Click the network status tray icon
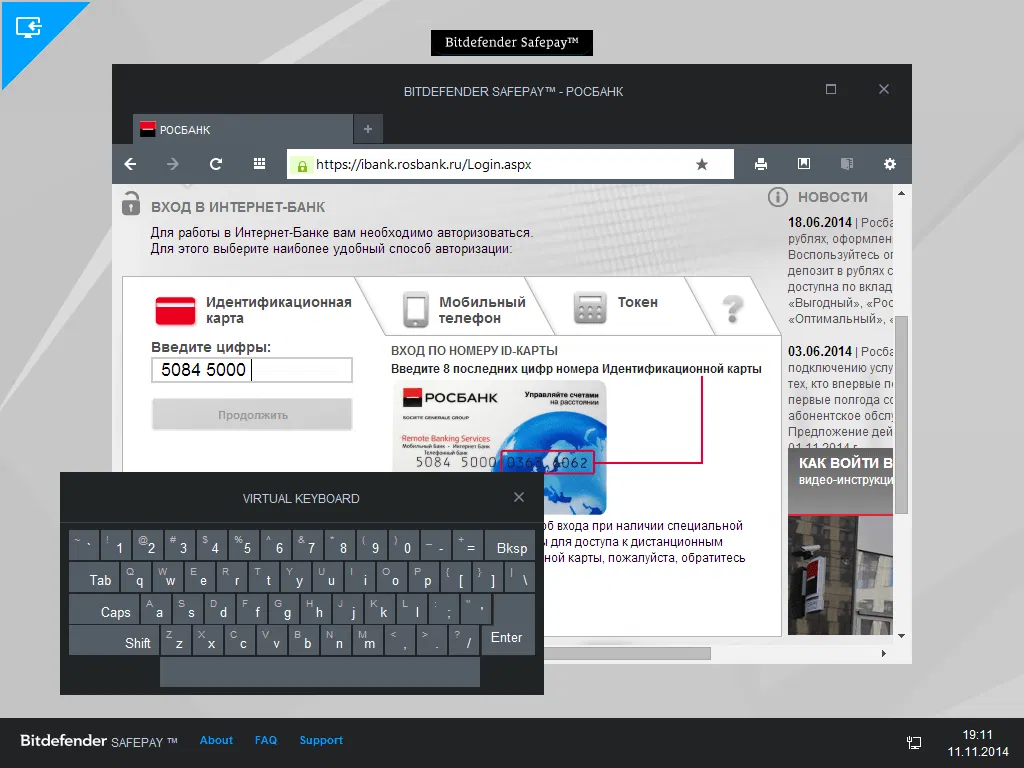The image size is (1024, 768). coord(914,742)
